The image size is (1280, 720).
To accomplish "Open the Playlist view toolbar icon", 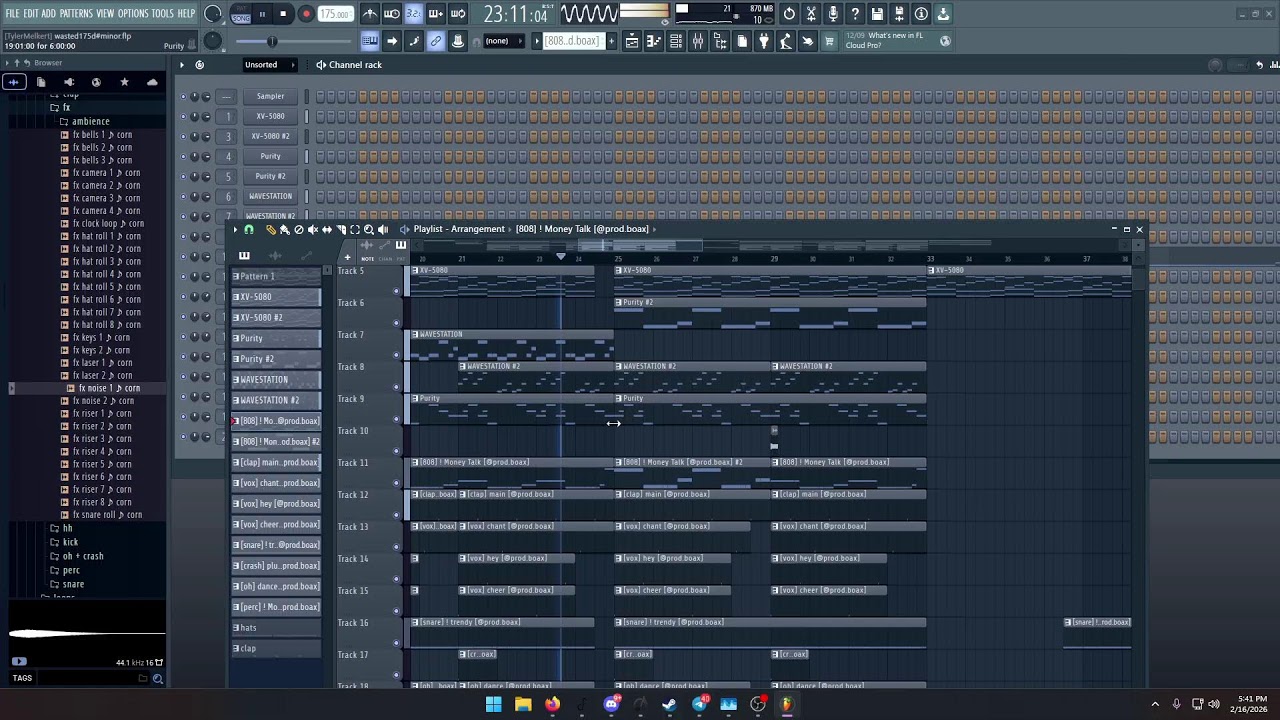I will [632, 41].
